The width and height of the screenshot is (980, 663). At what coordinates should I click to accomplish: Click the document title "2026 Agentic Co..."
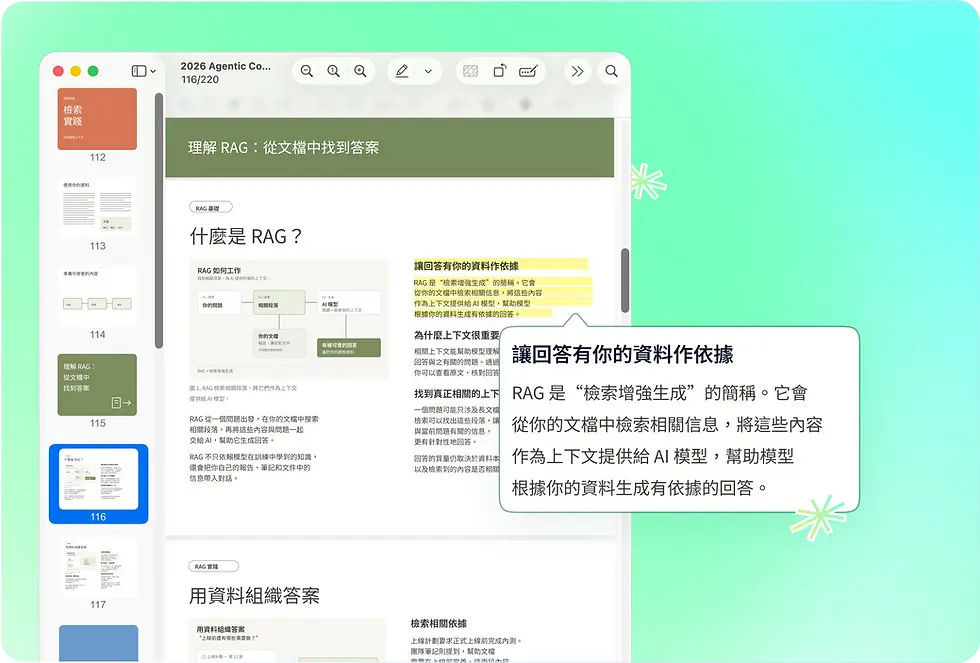point(226,66)
